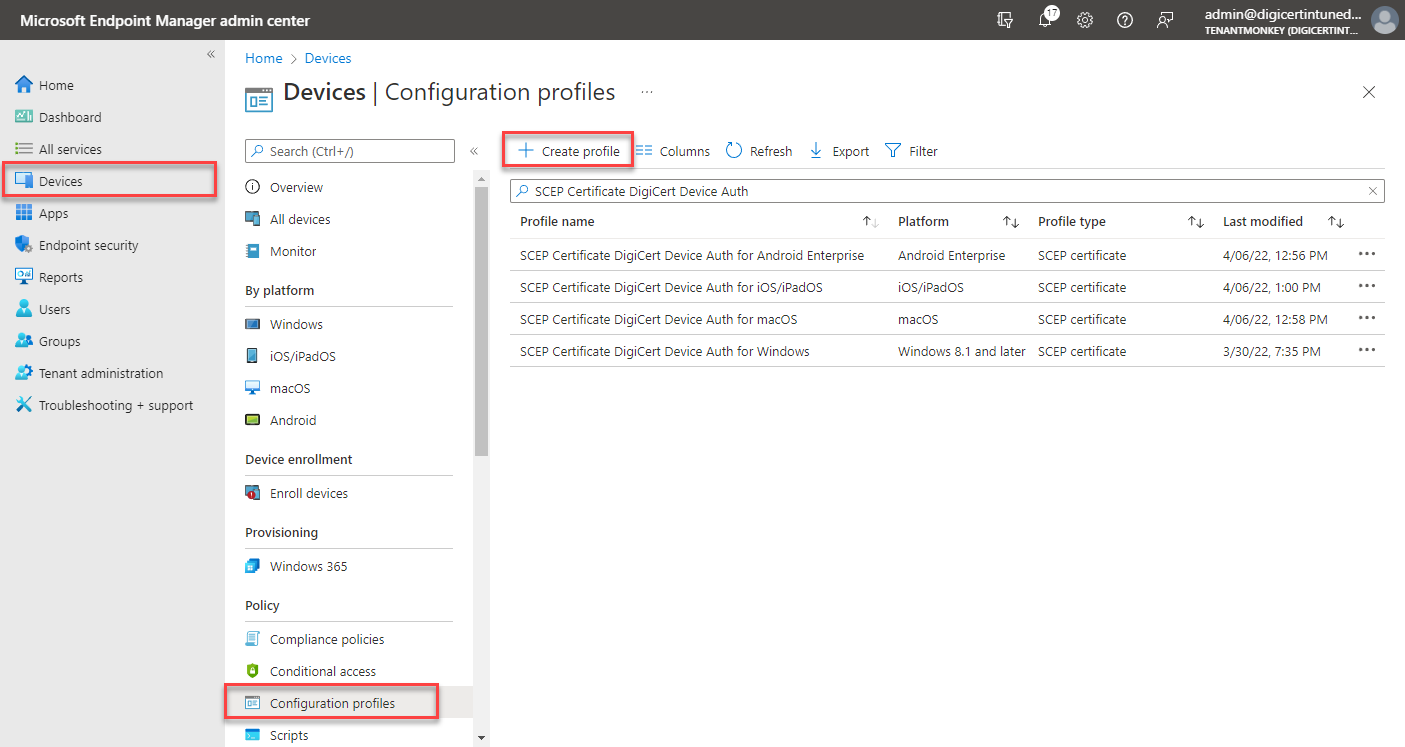Open SCEP Certificate for Windows profile
Screen dimensions: 1405x747
(665, 351)
